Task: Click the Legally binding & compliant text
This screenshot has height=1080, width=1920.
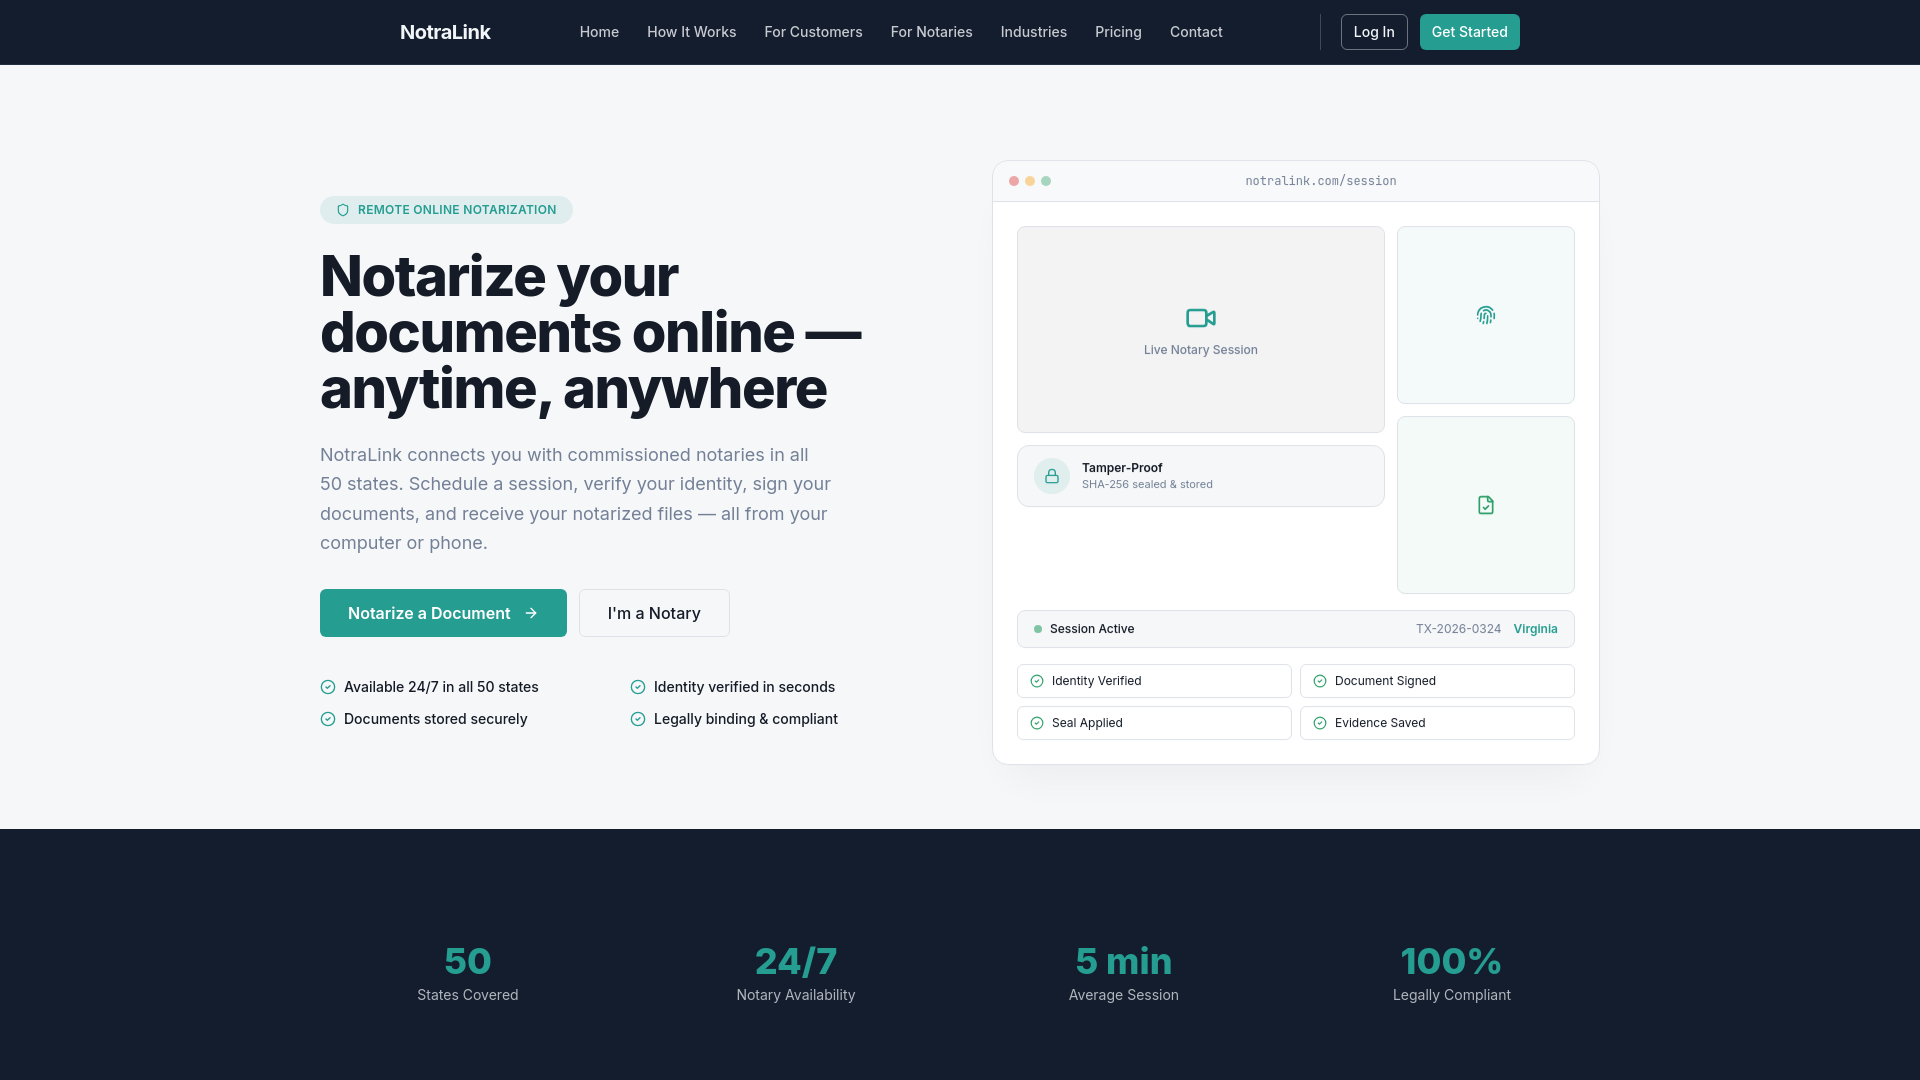Action: coord(746,719)
